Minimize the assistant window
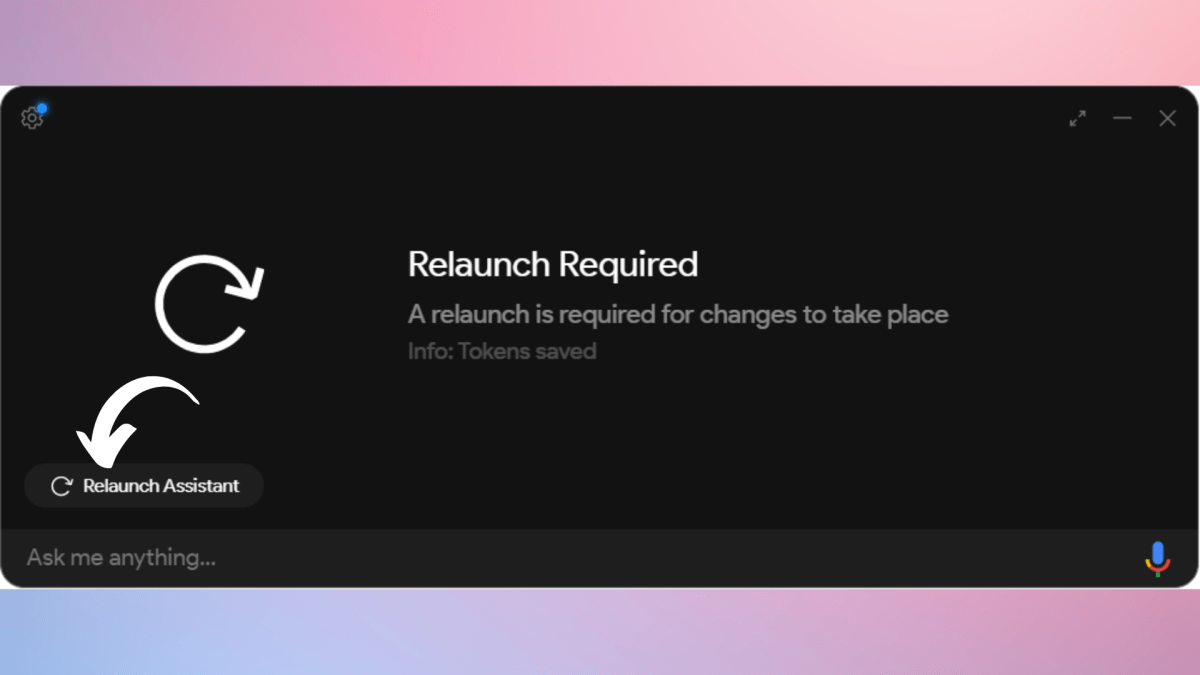This screenshot has height=675, width=1200. 1122,118
